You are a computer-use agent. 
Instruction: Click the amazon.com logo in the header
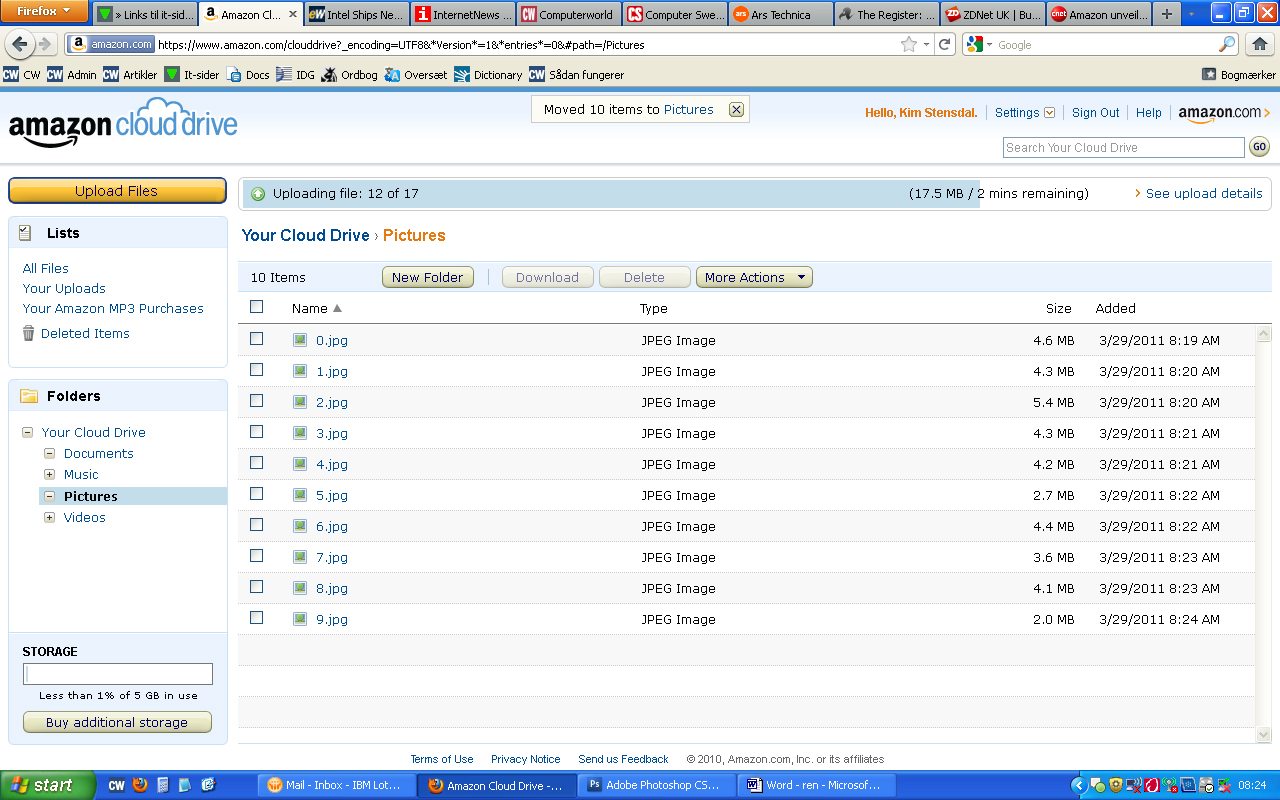point(1224,114)
